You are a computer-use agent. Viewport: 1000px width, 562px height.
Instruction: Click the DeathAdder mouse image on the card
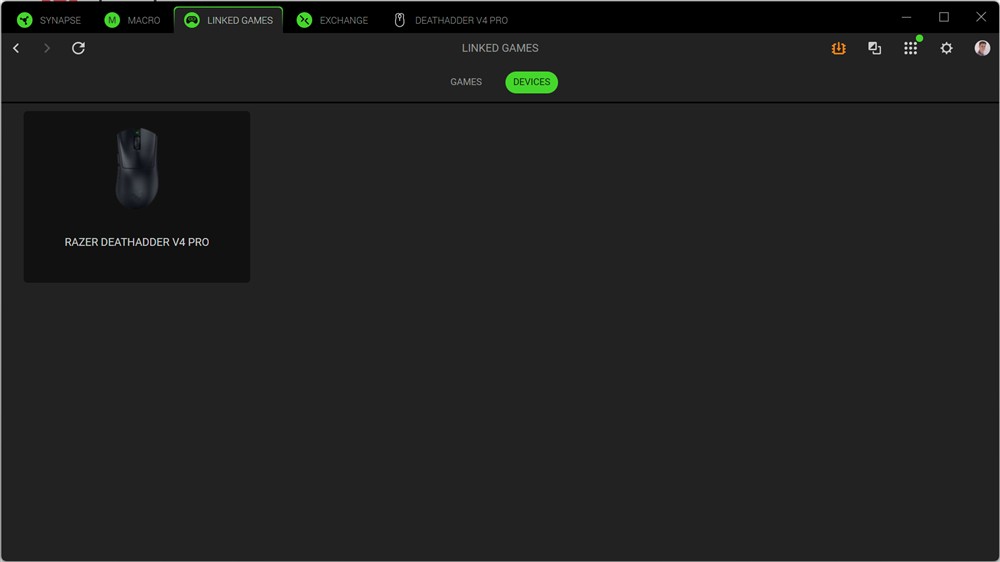137,167
